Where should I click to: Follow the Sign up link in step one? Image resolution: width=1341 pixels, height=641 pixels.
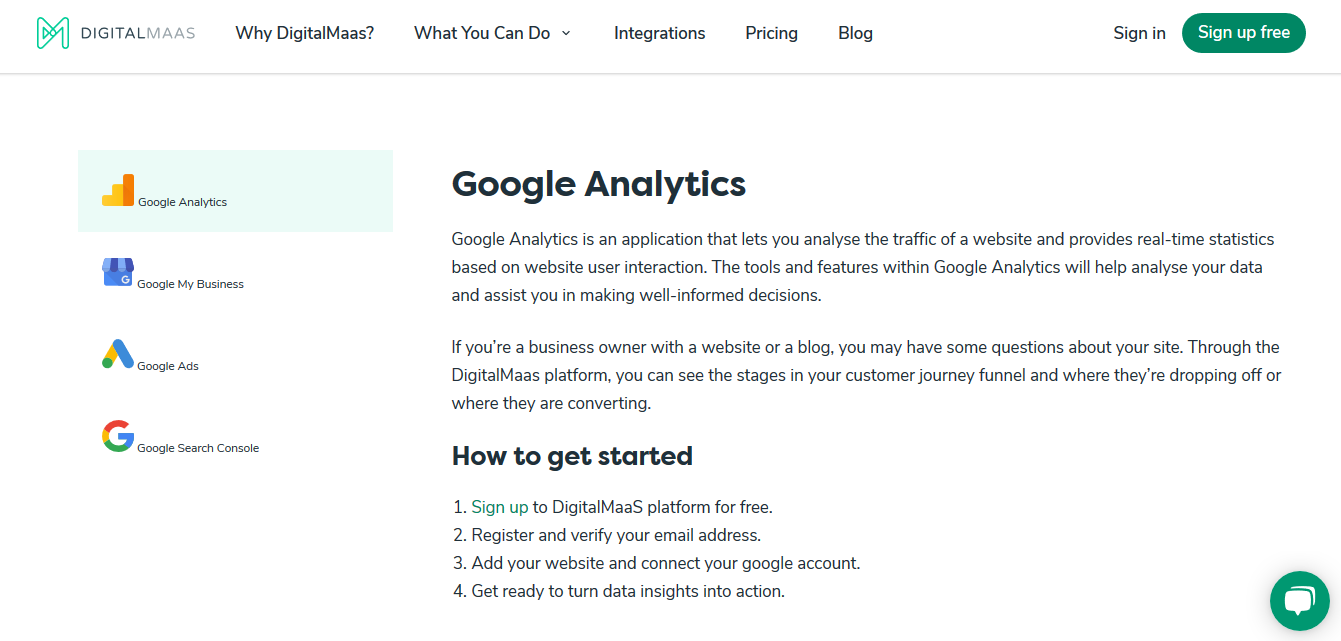[x=500, y=507]
